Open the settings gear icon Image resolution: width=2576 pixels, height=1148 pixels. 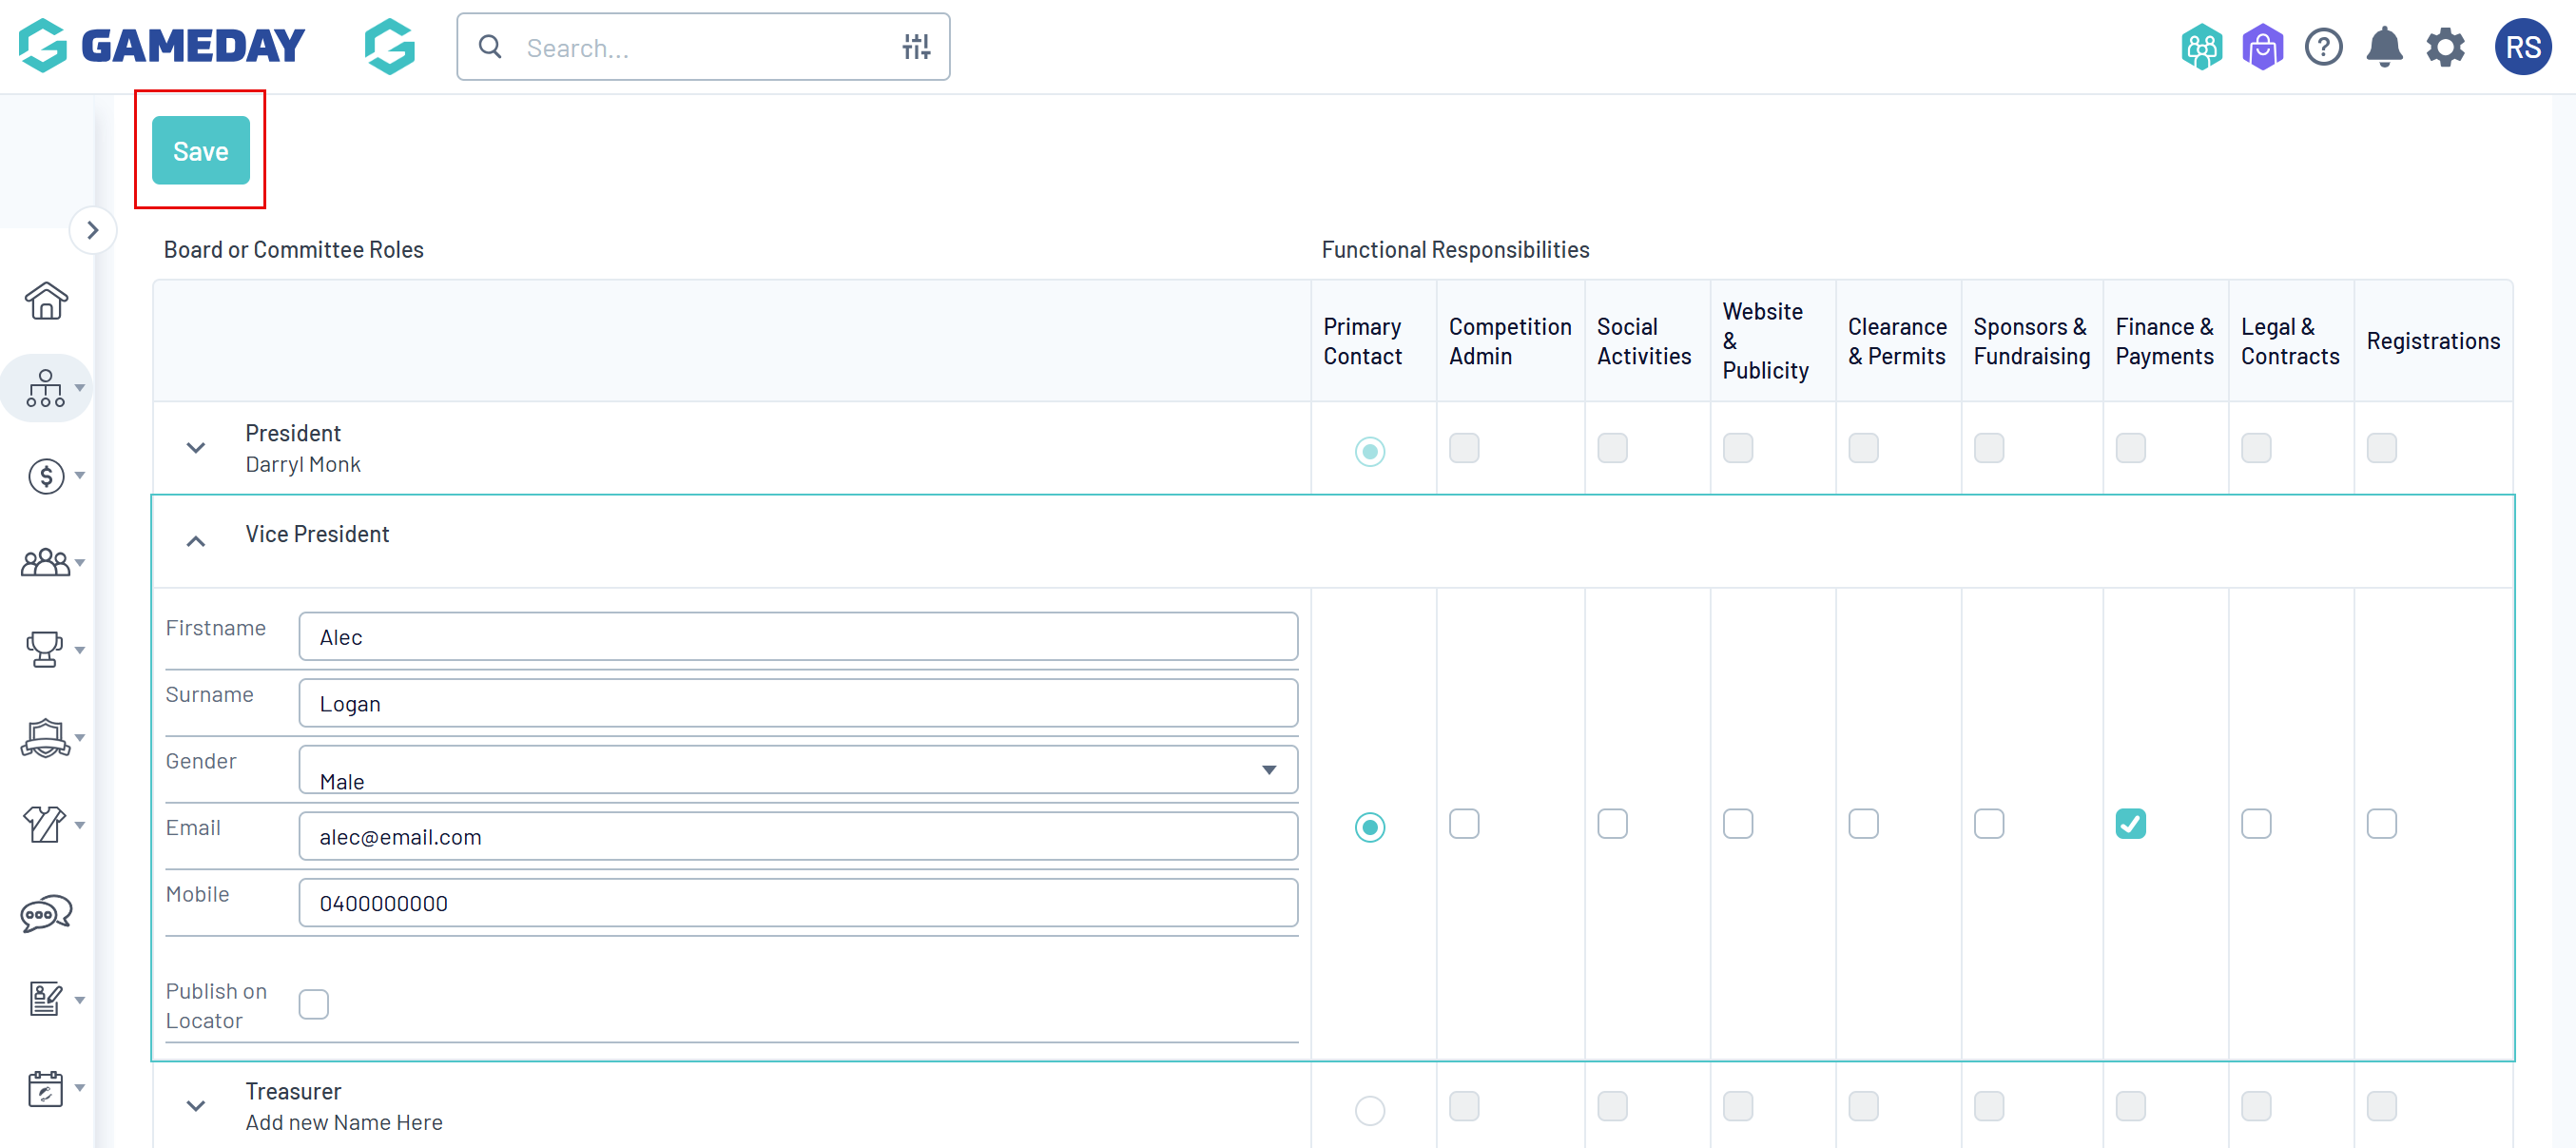tap(2445, 47)
